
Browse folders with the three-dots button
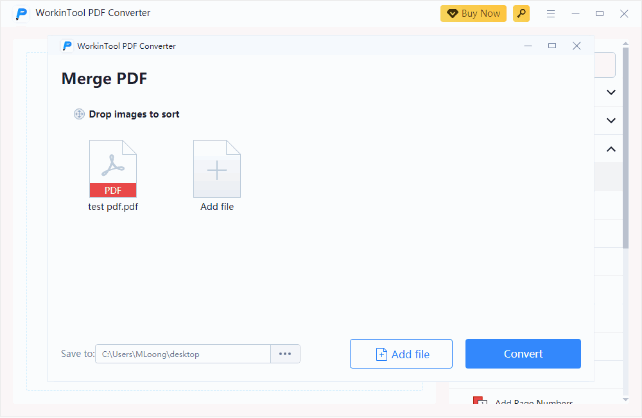pos(285,354)
